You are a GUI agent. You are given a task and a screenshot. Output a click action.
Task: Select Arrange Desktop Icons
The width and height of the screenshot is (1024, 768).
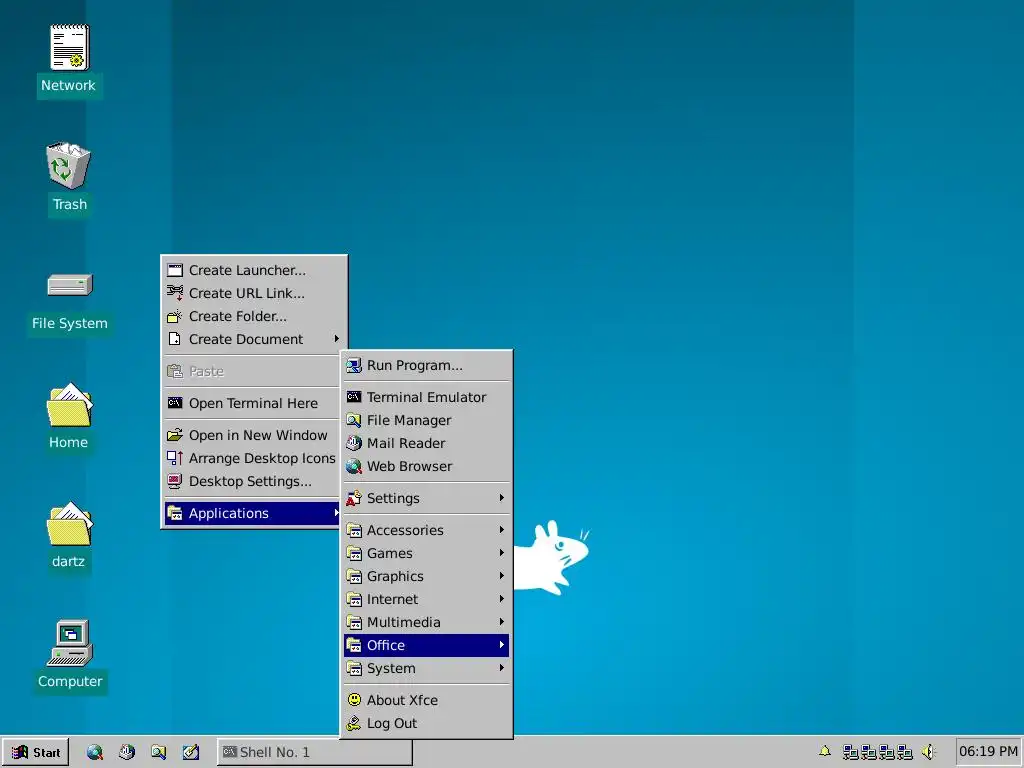tap(253, 458)
